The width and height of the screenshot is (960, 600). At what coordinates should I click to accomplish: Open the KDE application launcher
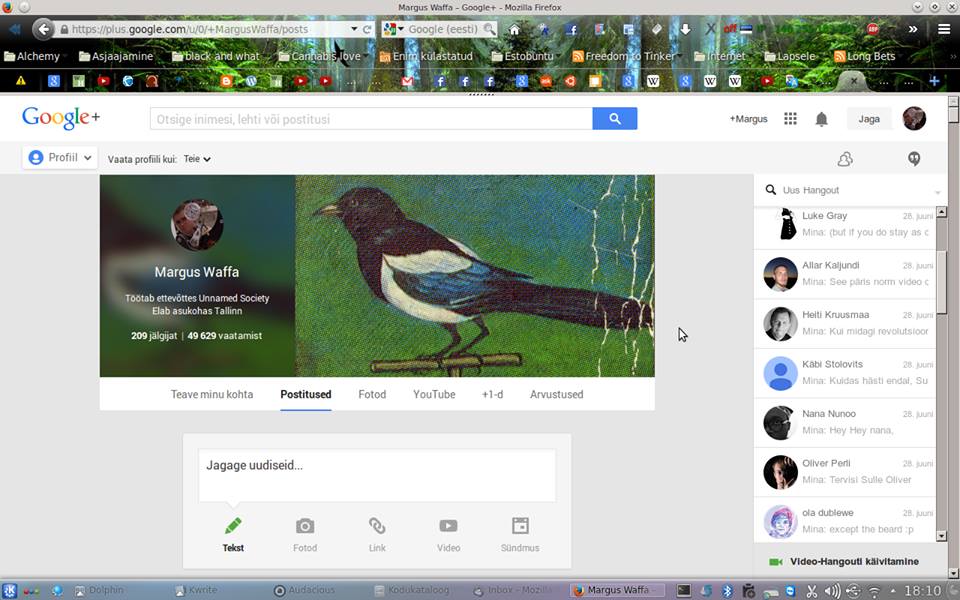9,590
